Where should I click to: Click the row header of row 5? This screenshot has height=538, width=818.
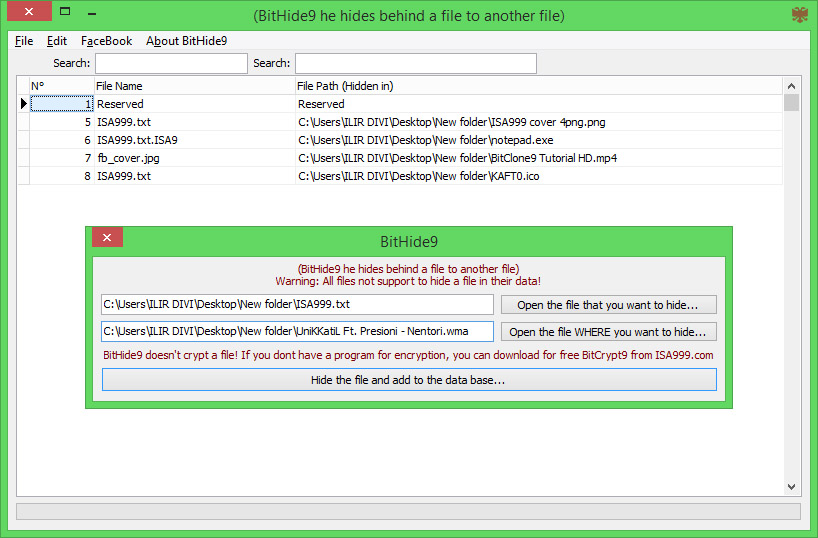23,122
